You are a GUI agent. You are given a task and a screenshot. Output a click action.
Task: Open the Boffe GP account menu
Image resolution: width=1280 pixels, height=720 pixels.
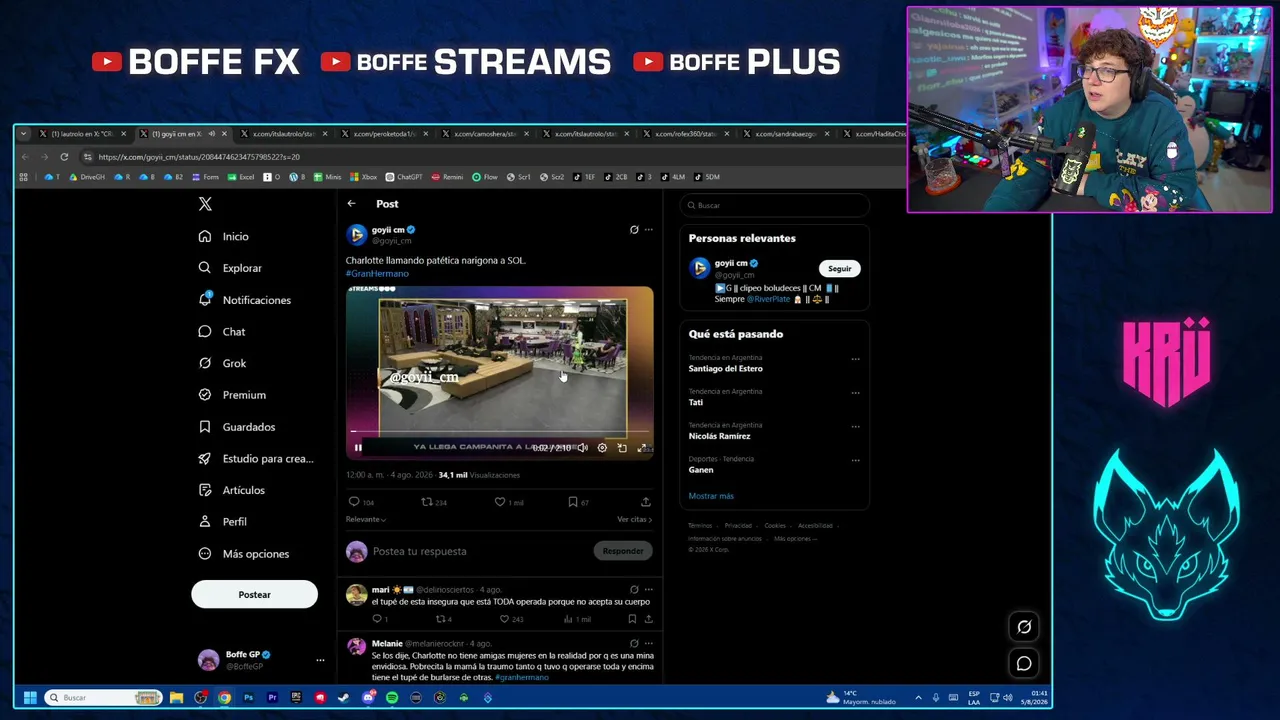pos(260,659)
